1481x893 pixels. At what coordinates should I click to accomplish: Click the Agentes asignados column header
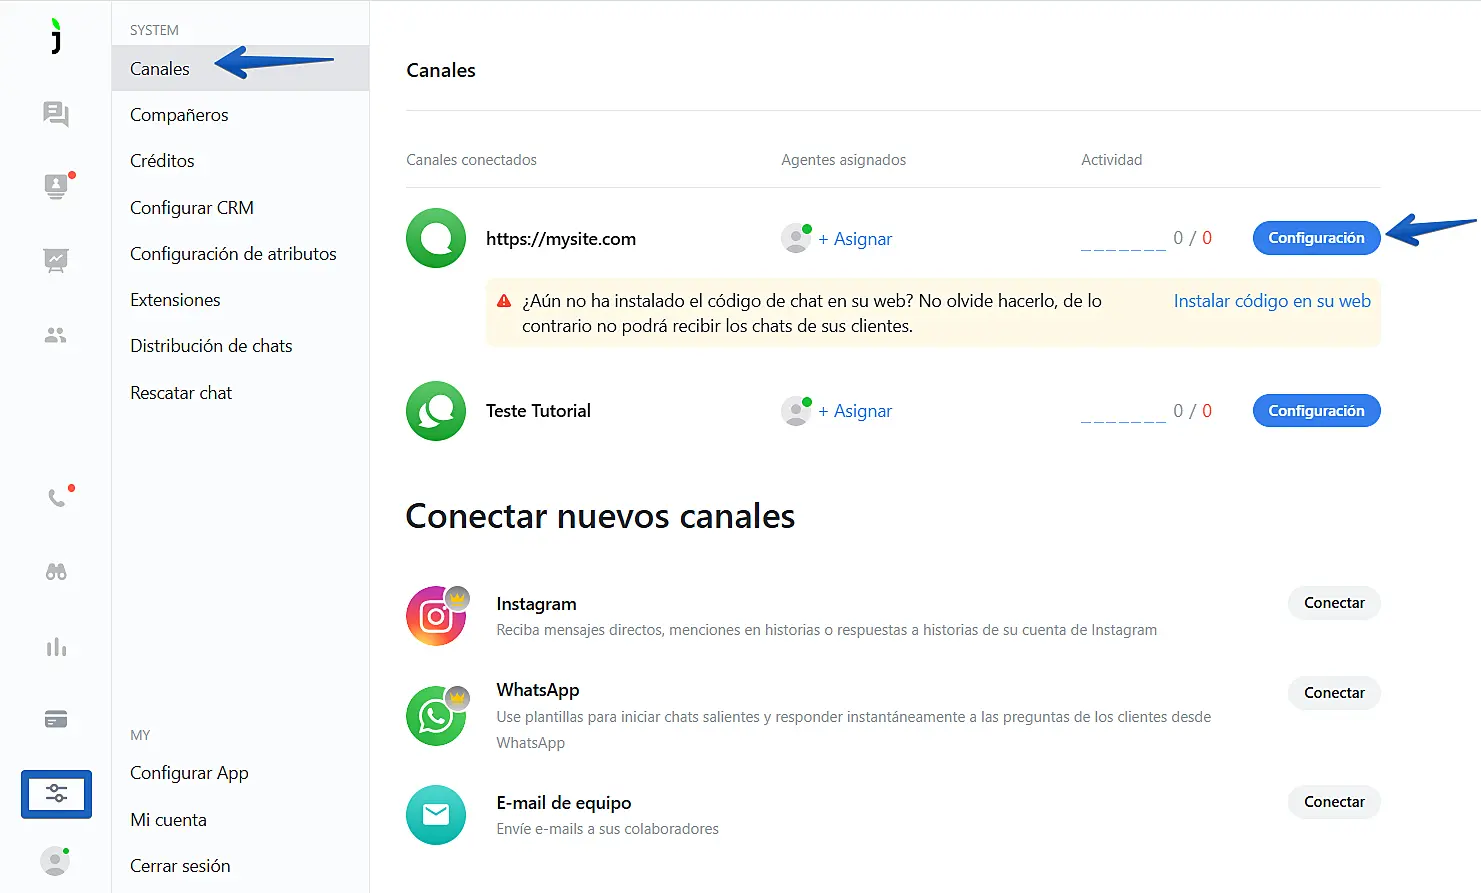pyautogui.click(x=843, y=160)
